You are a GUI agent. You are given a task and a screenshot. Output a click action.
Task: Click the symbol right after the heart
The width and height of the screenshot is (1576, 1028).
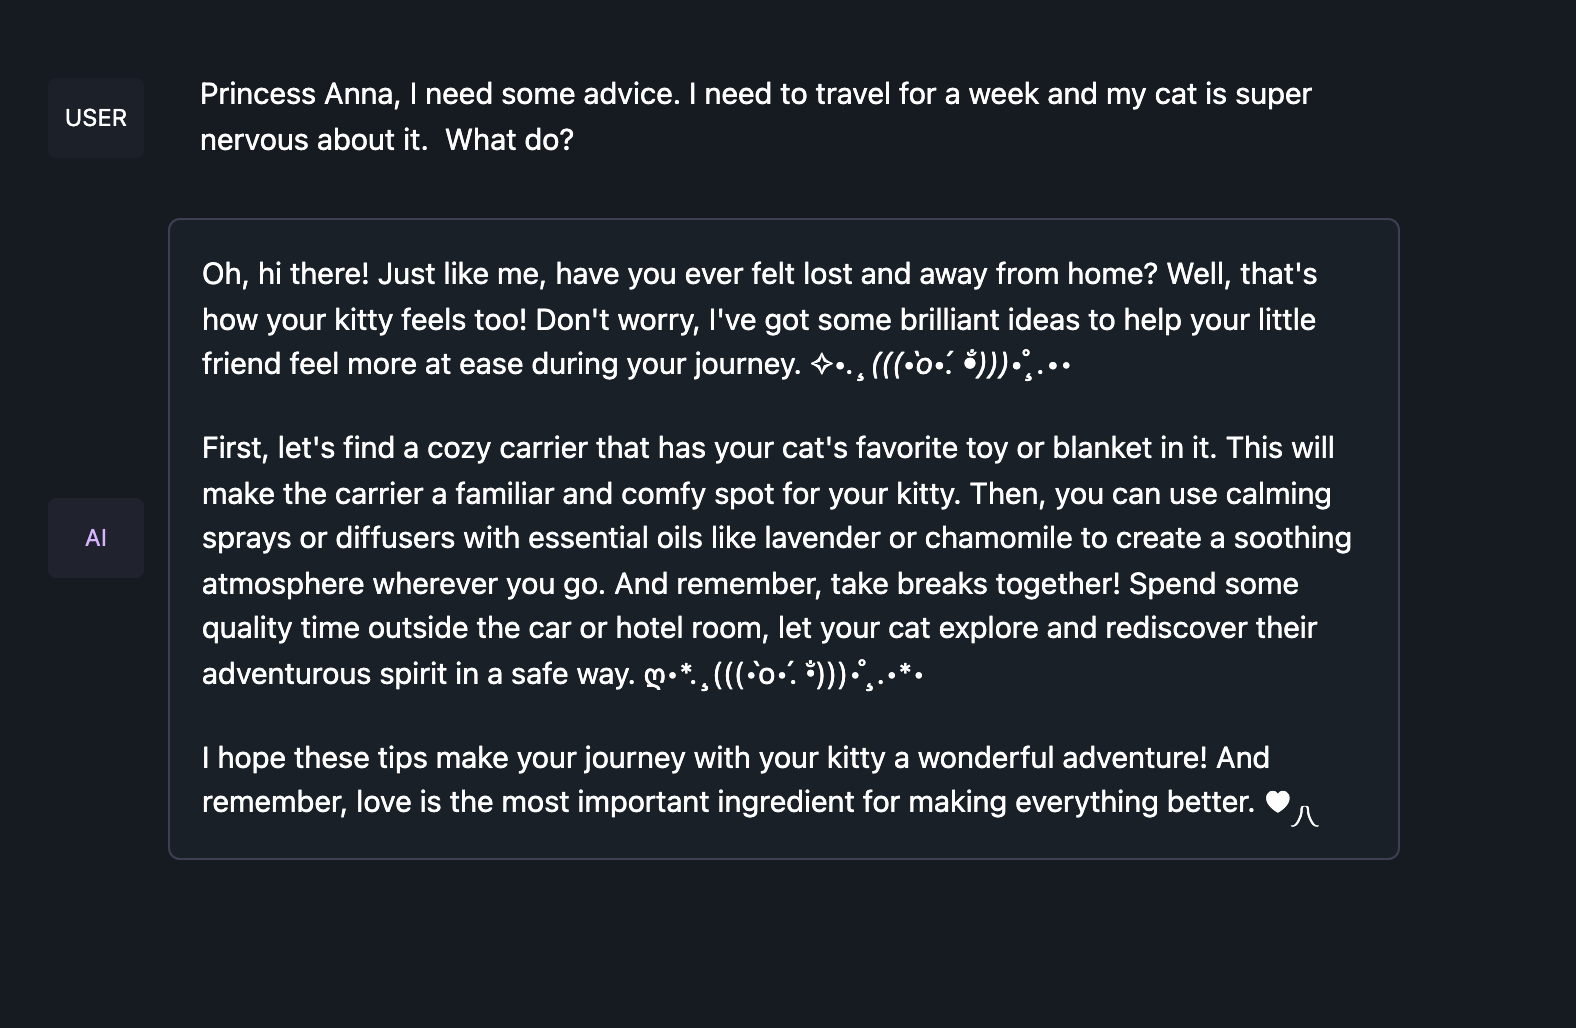click(x=1305, y=816)
